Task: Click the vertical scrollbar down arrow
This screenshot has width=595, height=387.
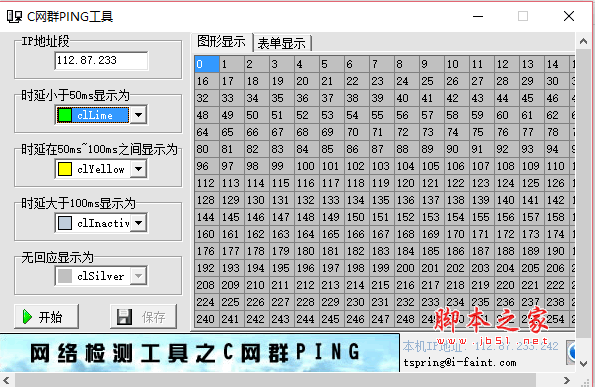Action: 584,364
